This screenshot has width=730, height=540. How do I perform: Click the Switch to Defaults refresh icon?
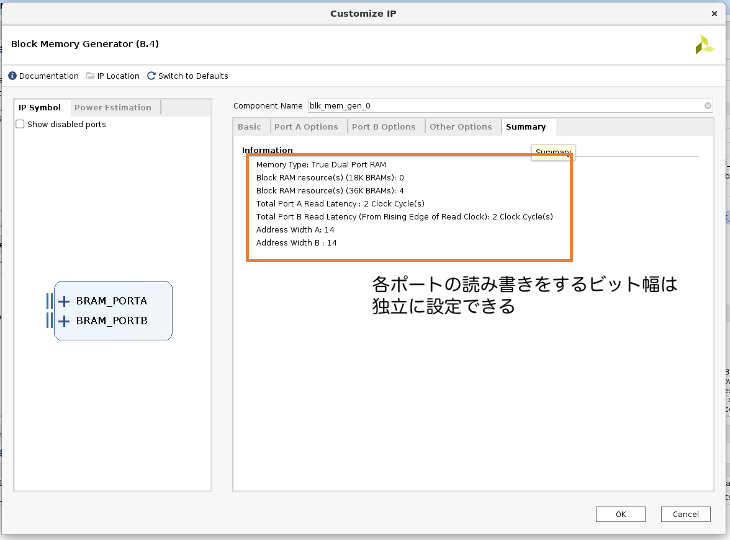click(x=152, y=76)
